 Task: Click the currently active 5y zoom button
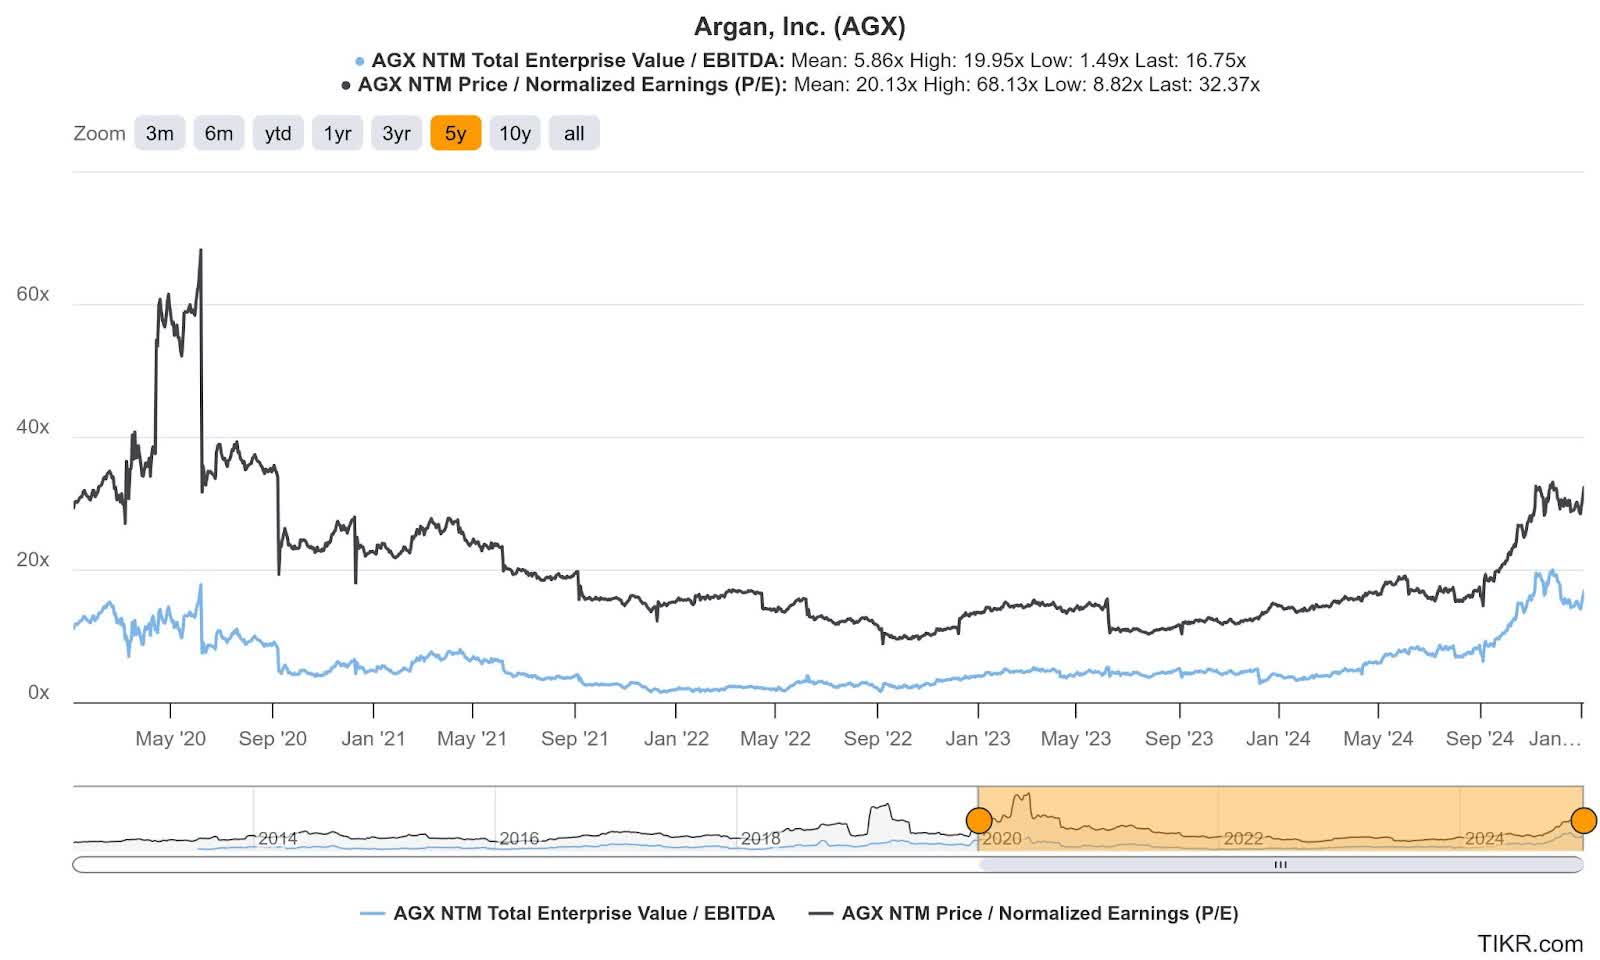[455, 132]
